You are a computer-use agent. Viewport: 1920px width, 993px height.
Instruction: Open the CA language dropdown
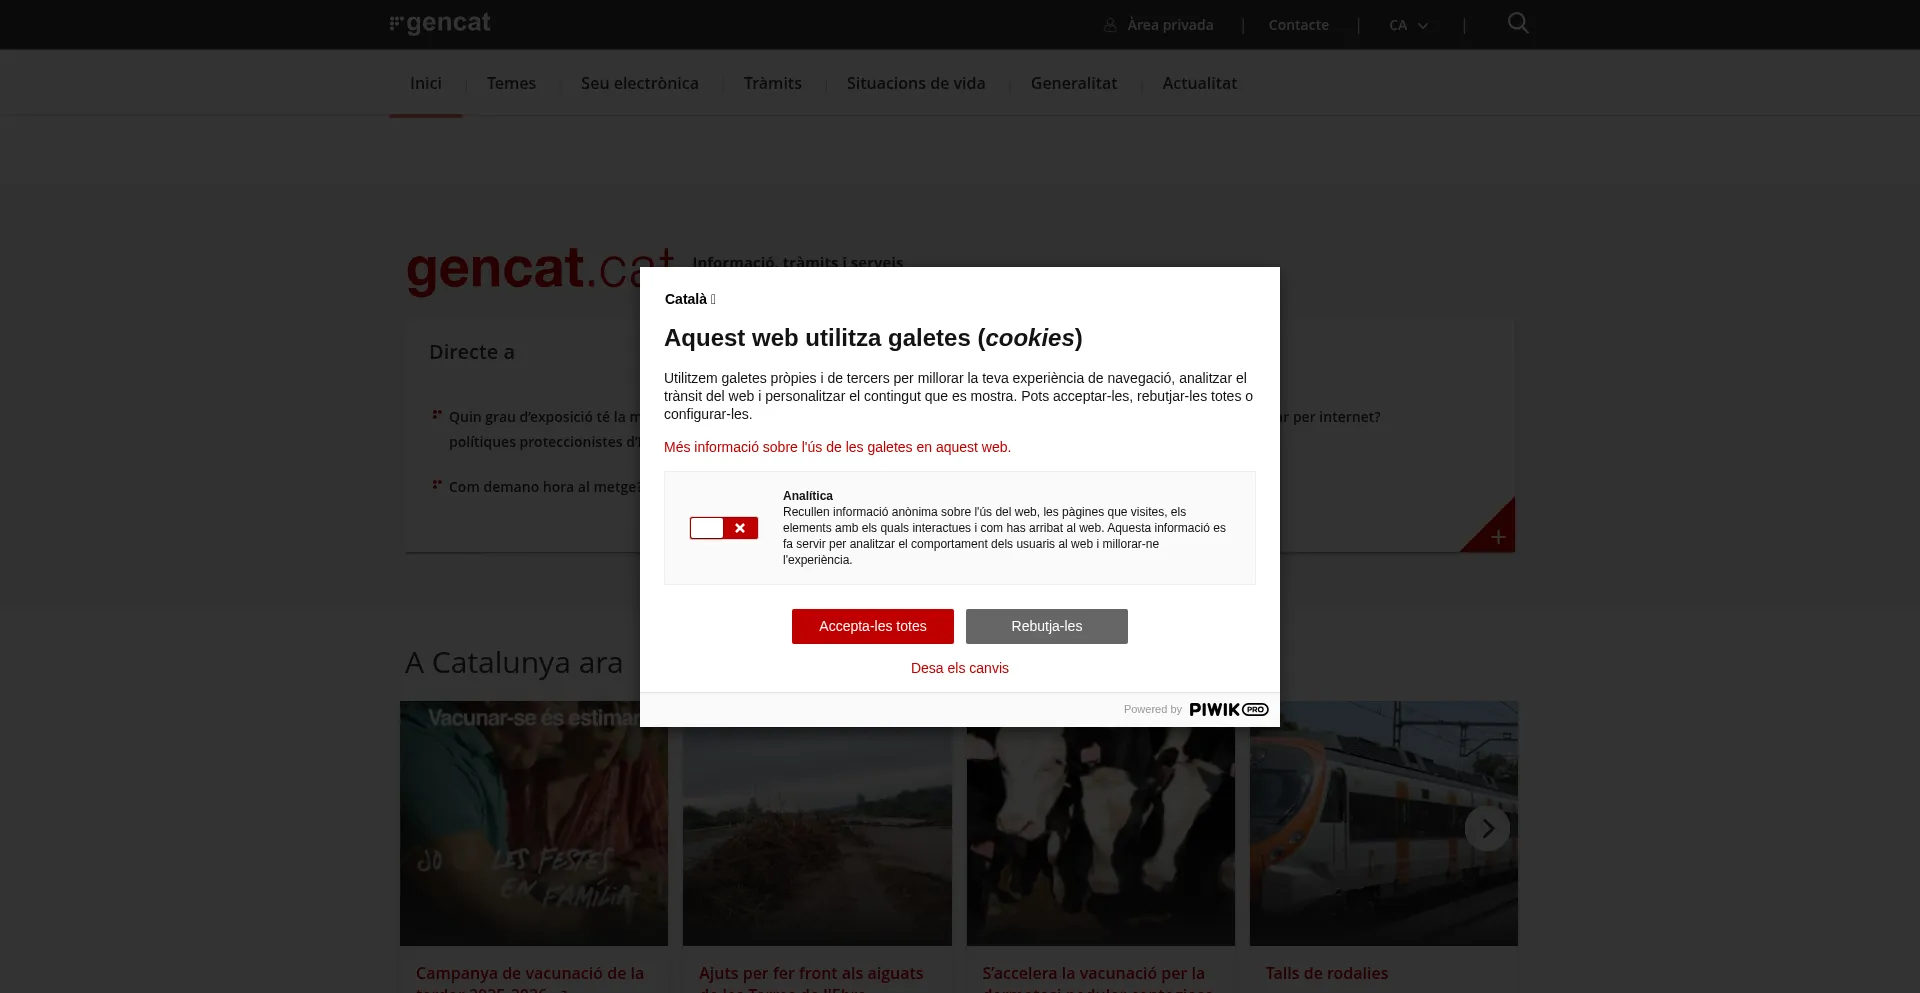click(x=1408, y=25)
